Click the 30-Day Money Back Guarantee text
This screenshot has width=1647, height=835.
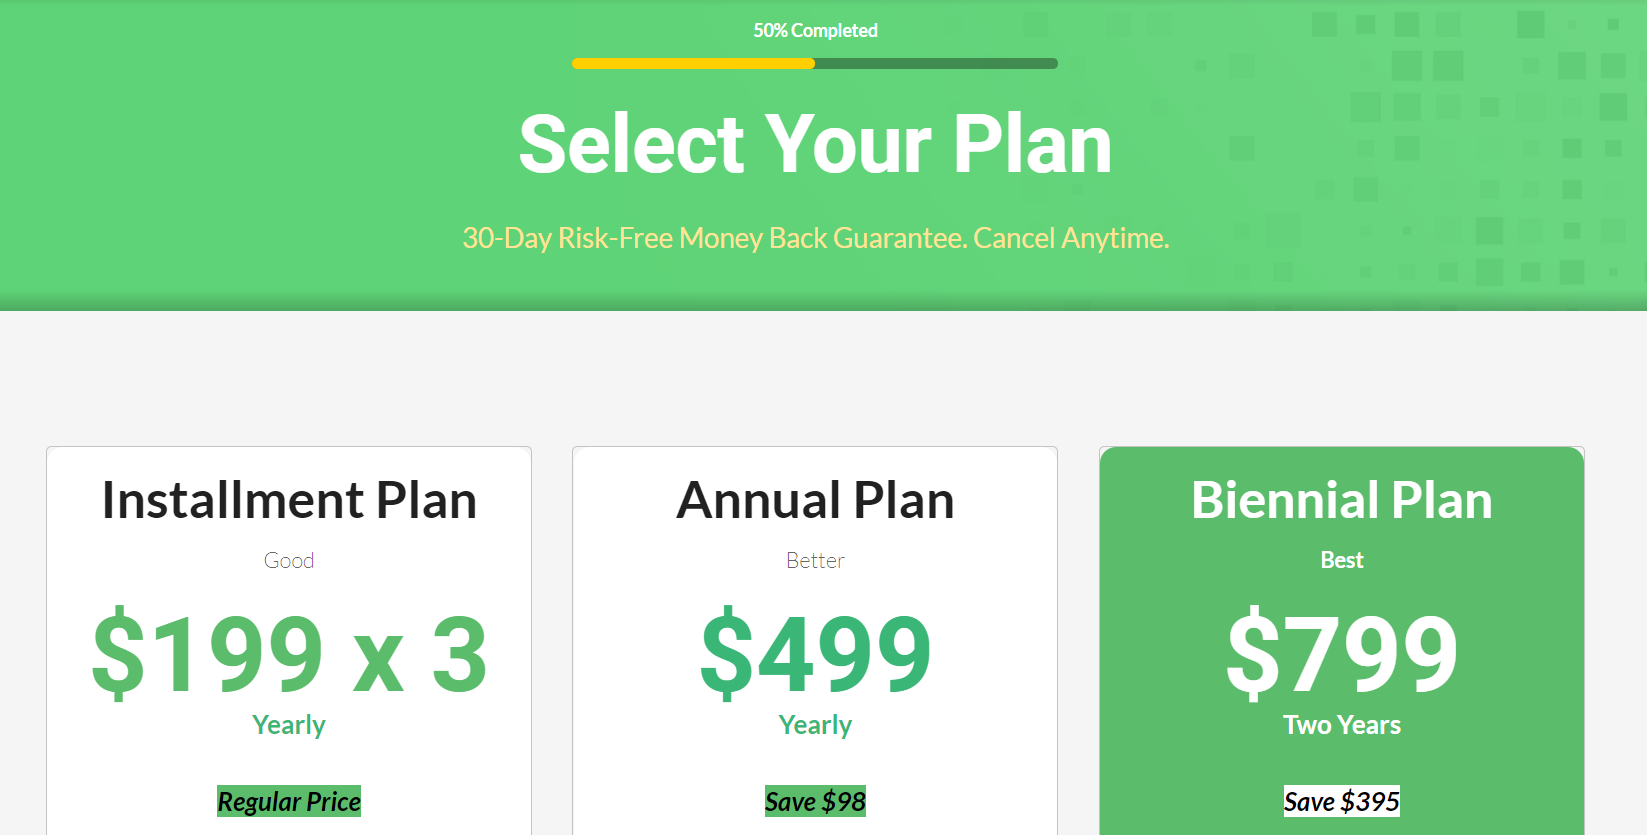[815, 238]
